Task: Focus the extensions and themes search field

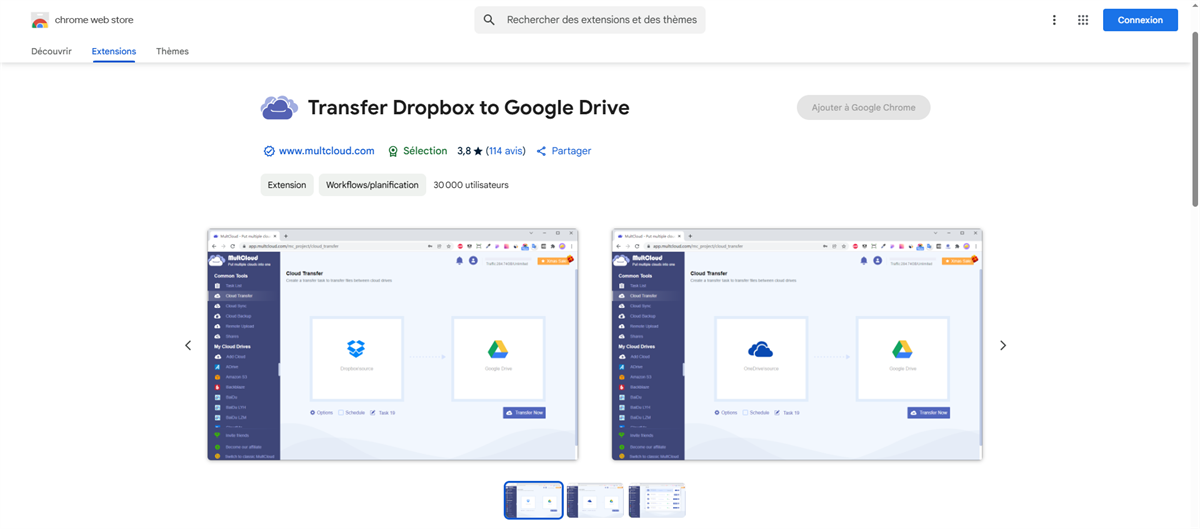Action: point(600,20)
